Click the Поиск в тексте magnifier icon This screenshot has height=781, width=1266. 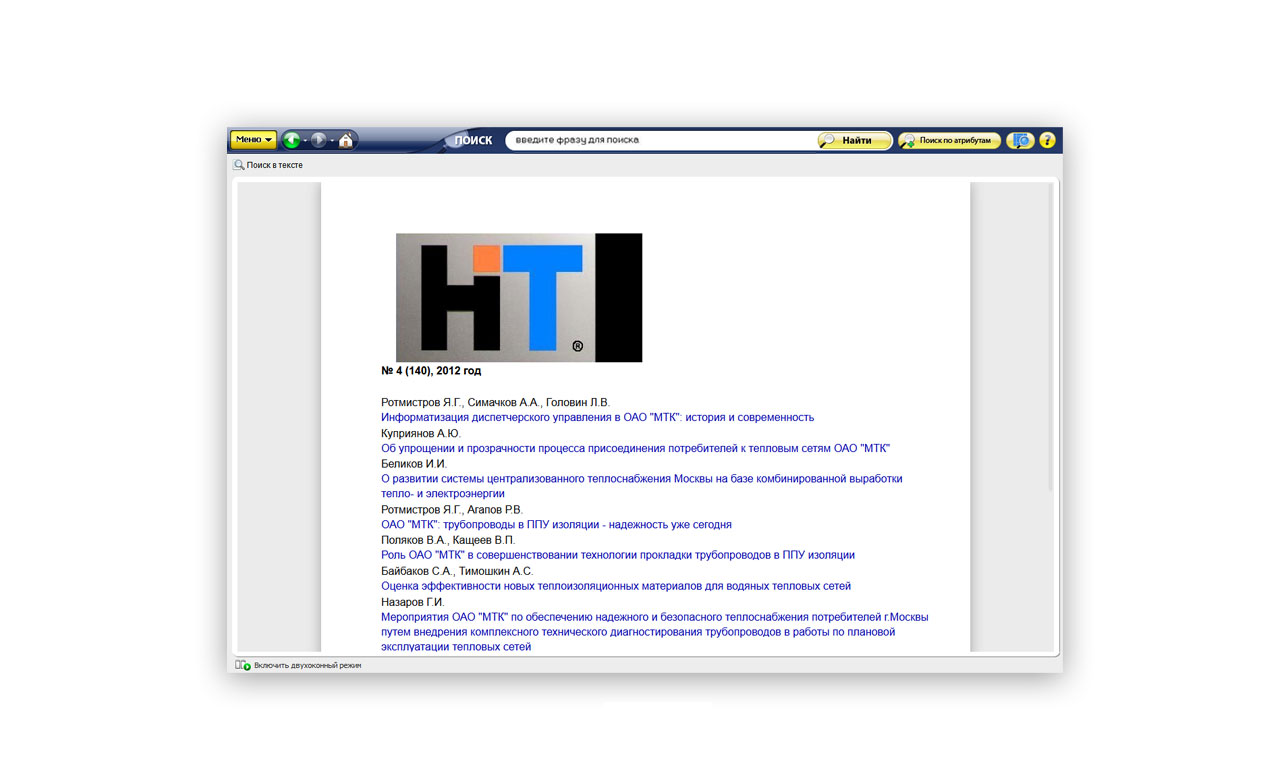tap(239, 165)
